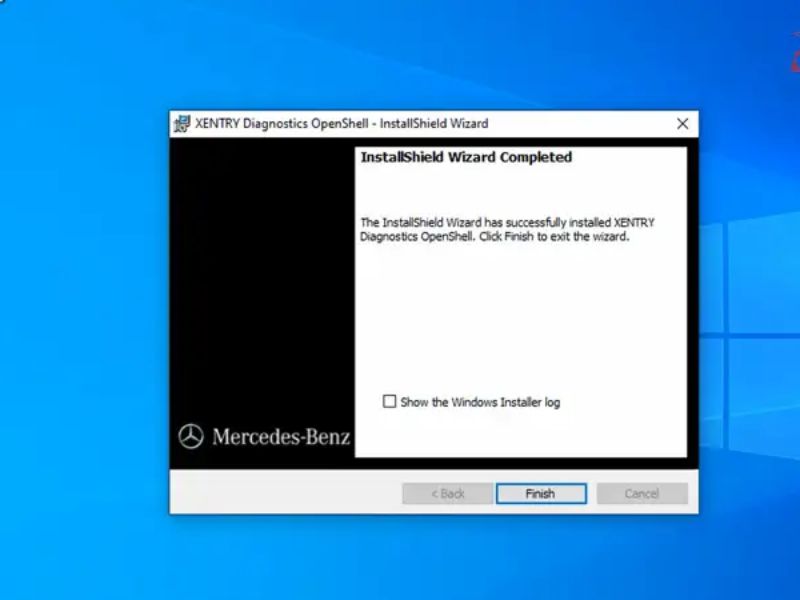This screenshot has height=600, width=800.
Task: Click the greyed-out Cancel button
Action: (x=641, y=493)
